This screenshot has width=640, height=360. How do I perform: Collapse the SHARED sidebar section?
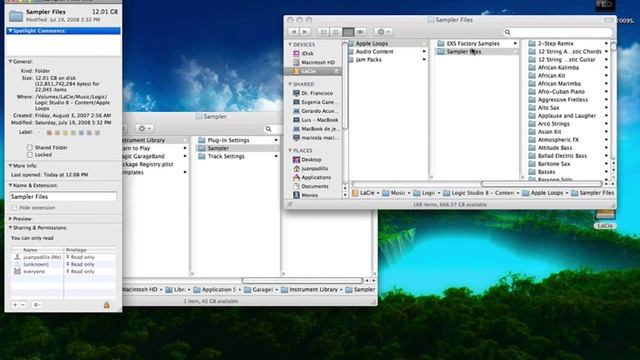290,84
